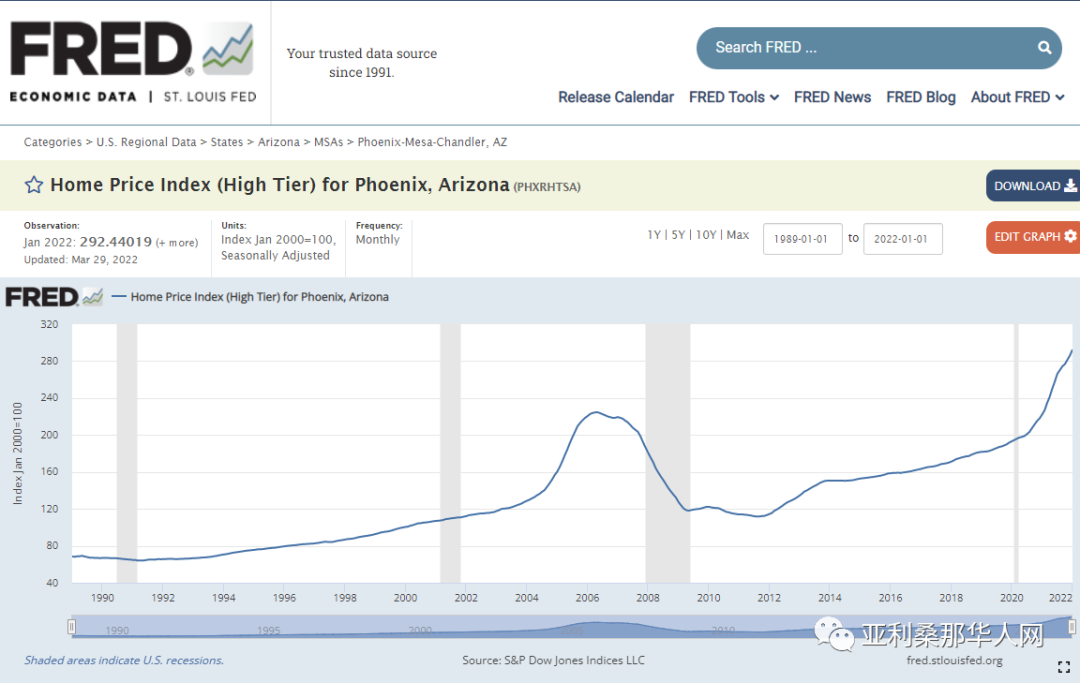The width and height of the screenshot is (1080, 683).
Task: Expand the About FRED dropdown menu
Action: pyautogui.click(x=1017, y=97)
